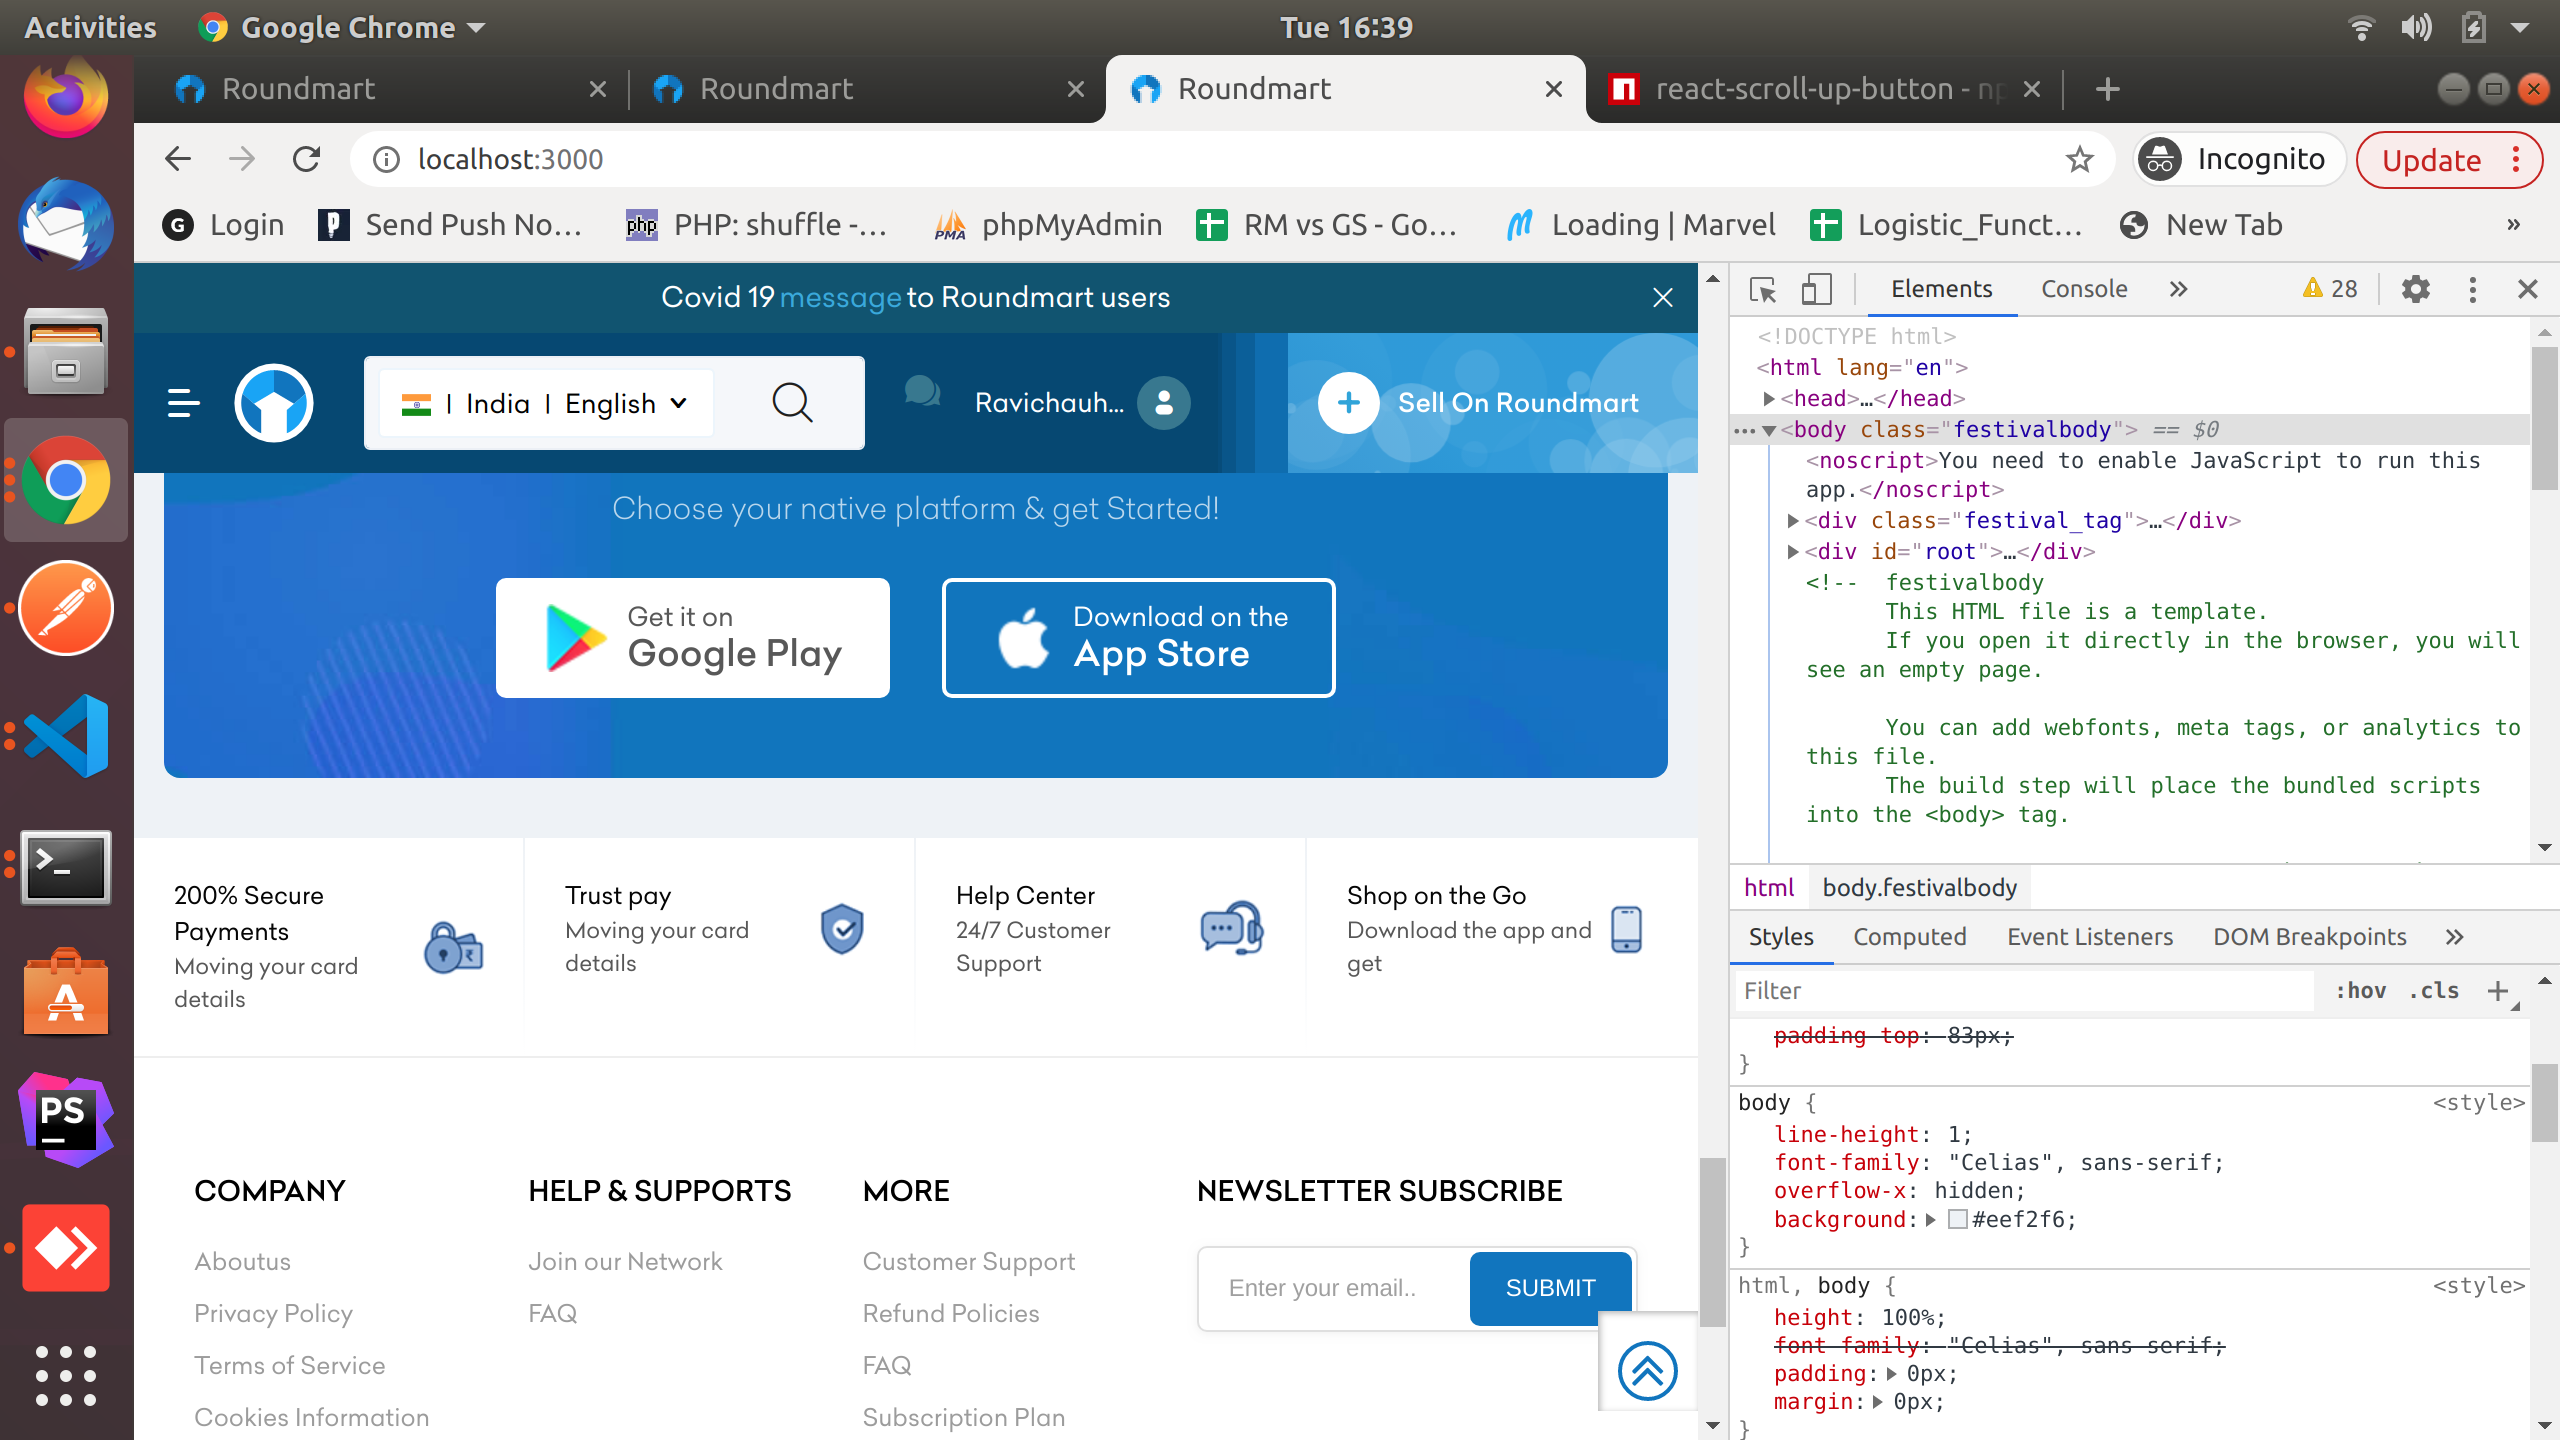Expand the div id root node
The height and width of the screenshot is (1440, 2560).
[x=1793, y=552]
